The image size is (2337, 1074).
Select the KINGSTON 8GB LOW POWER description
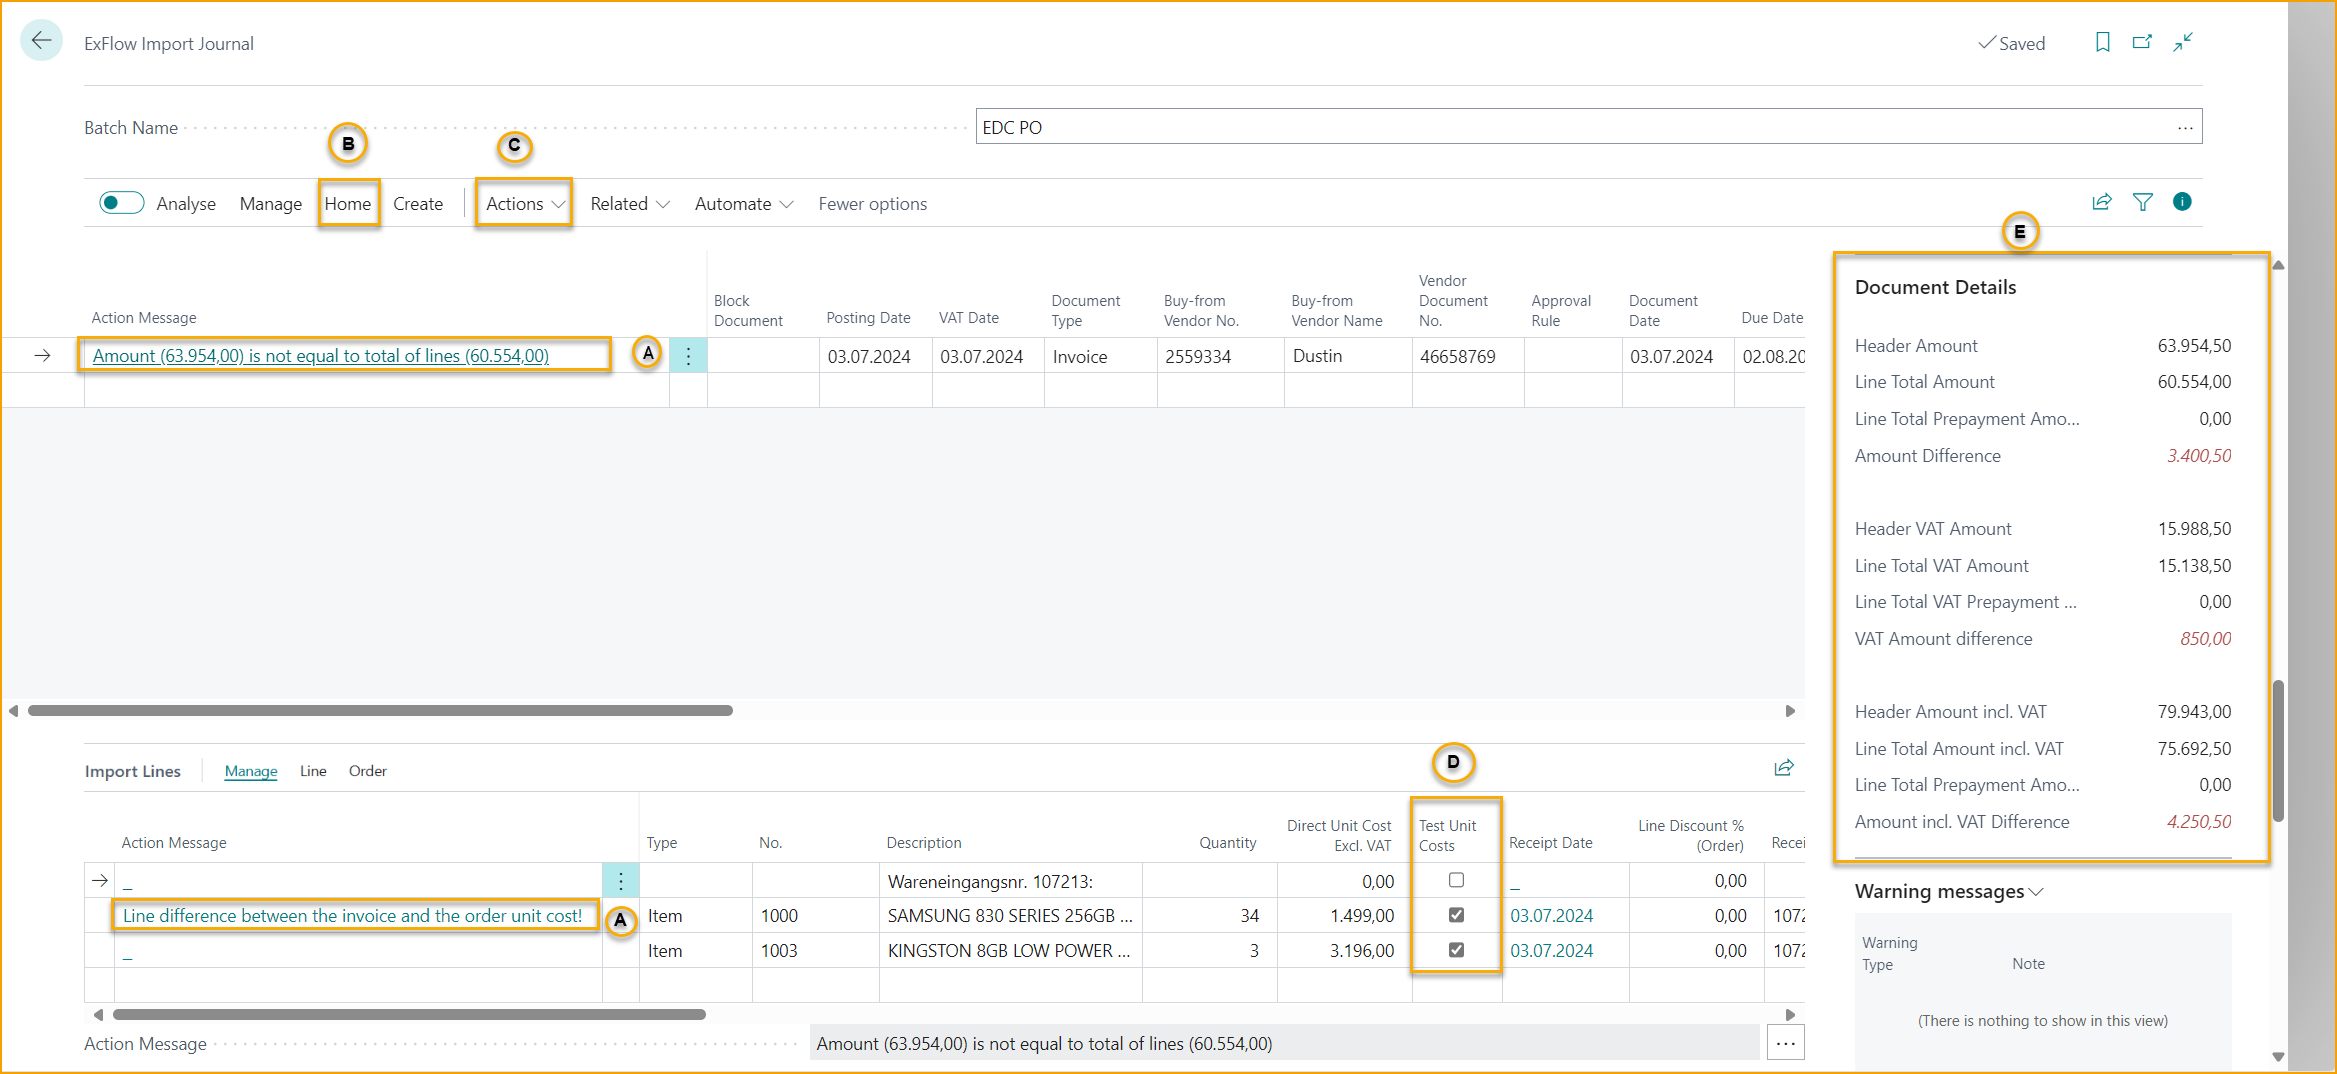coord(1010,951)
